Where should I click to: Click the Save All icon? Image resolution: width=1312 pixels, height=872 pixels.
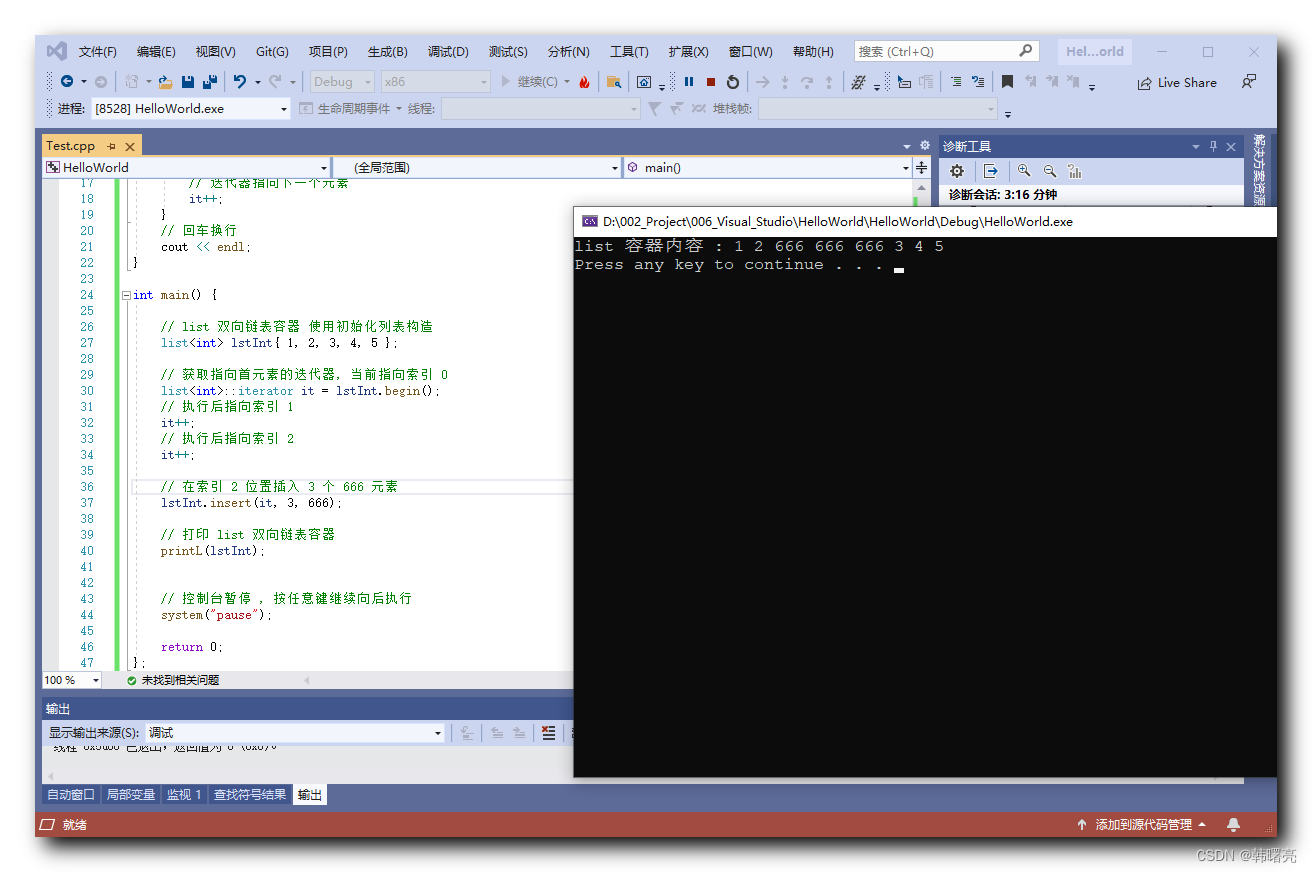[210, 82]
